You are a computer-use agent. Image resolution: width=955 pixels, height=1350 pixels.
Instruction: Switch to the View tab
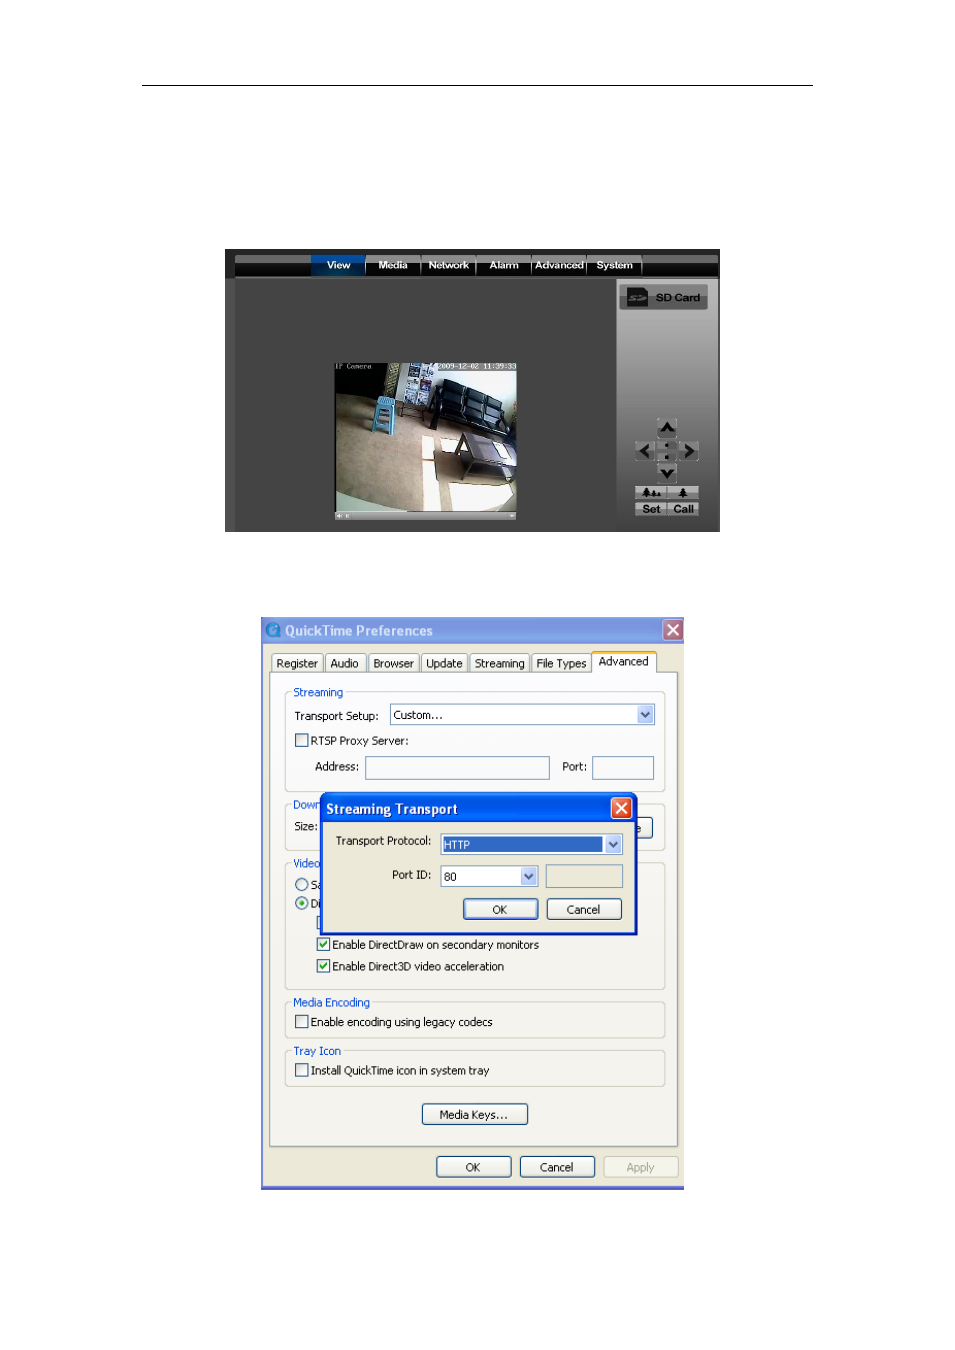click(338, 265)
